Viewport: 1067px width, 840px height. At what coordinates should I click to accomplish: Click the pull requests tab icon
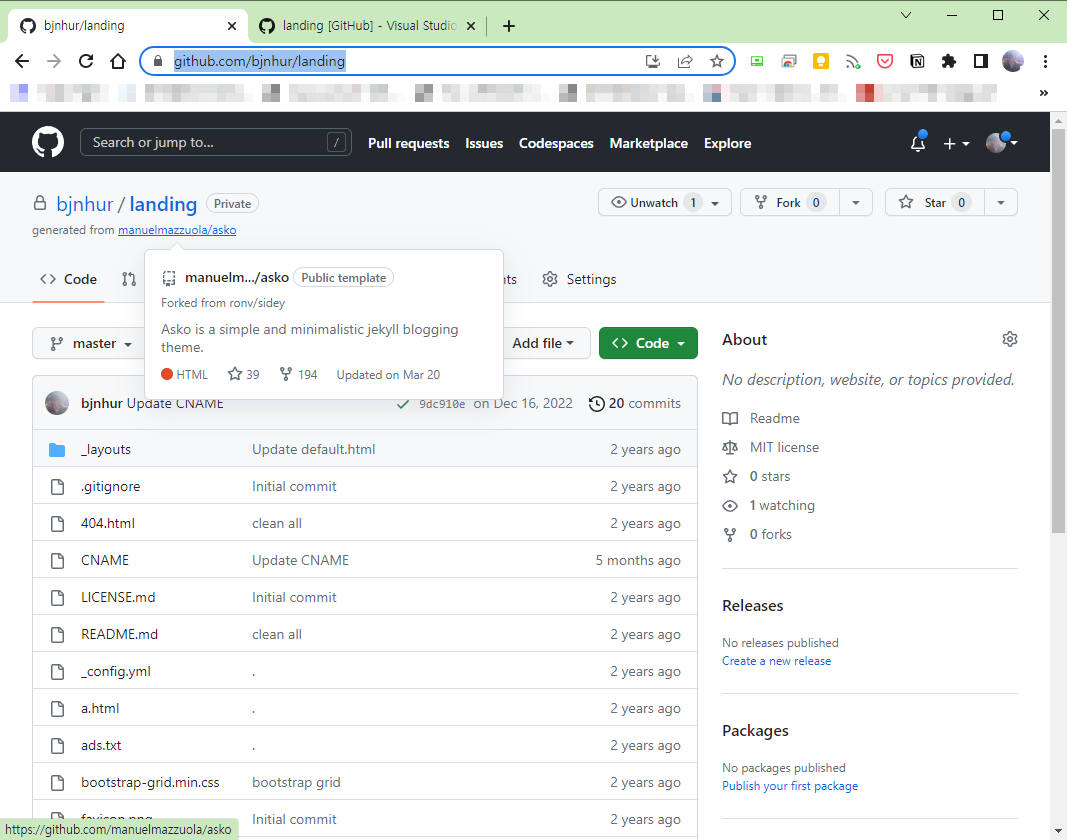pos(129,279)
